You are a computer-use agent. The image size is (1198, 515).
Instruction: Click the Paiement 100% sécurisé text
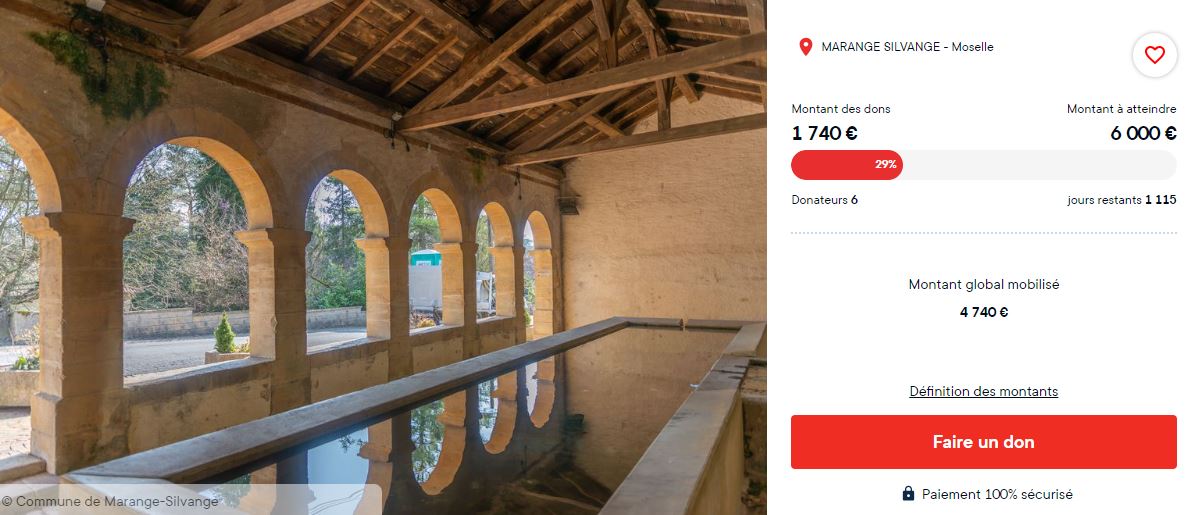997,494
